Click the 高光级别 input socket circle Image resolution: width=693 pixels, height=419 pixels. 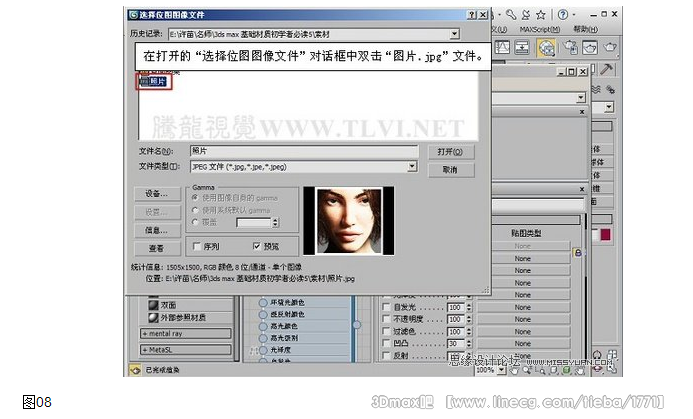point(263,338)
